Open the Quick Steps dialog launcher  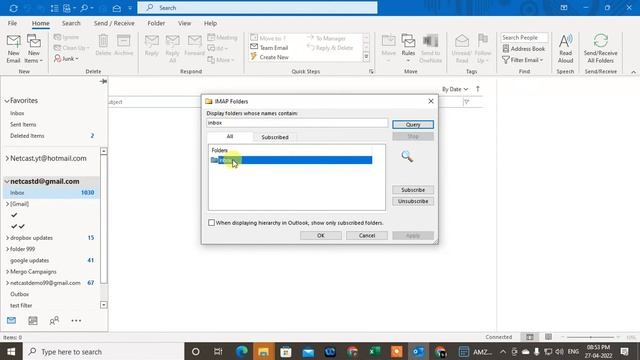pos(371,71)
